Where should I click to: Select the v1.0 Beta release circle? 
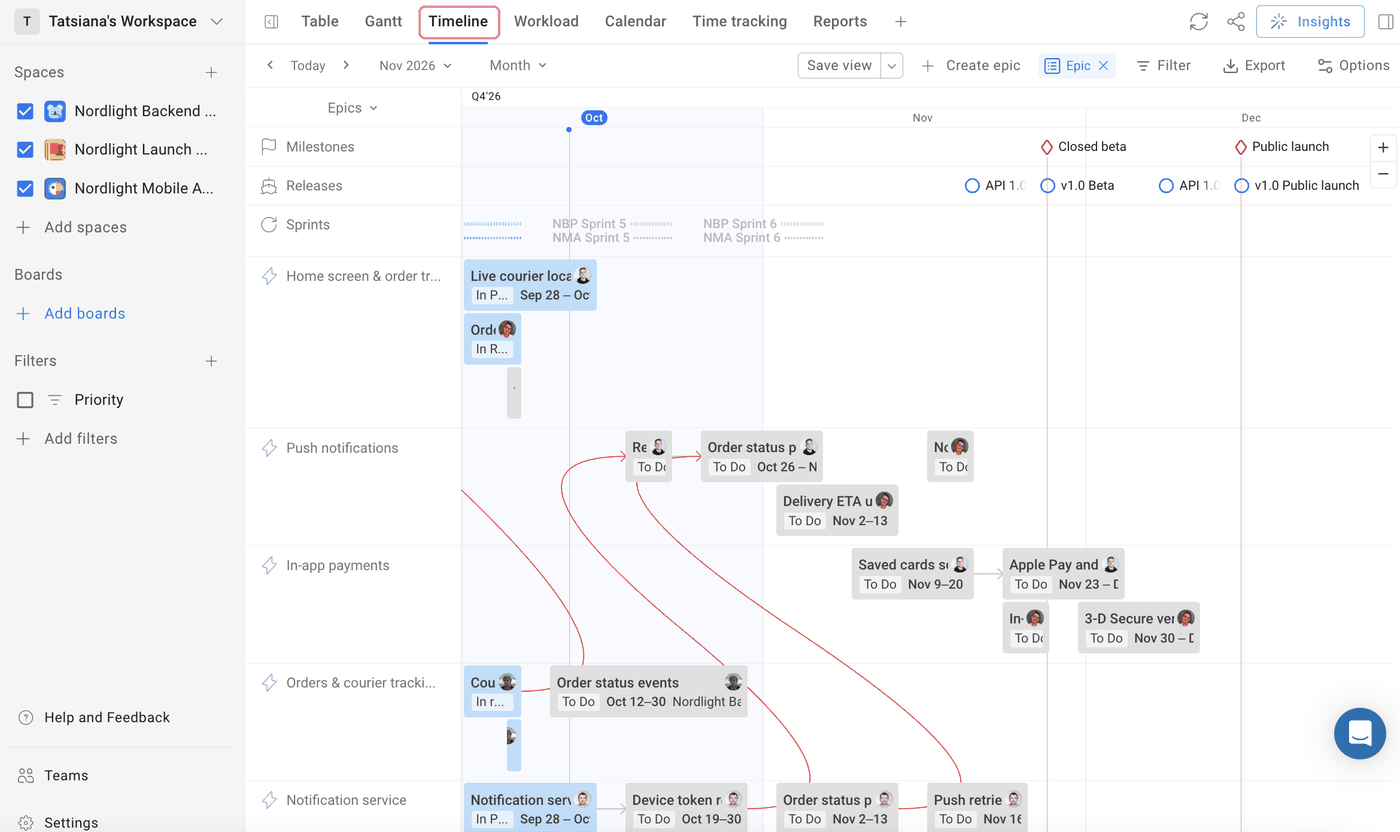click(x=1047, y=186)
